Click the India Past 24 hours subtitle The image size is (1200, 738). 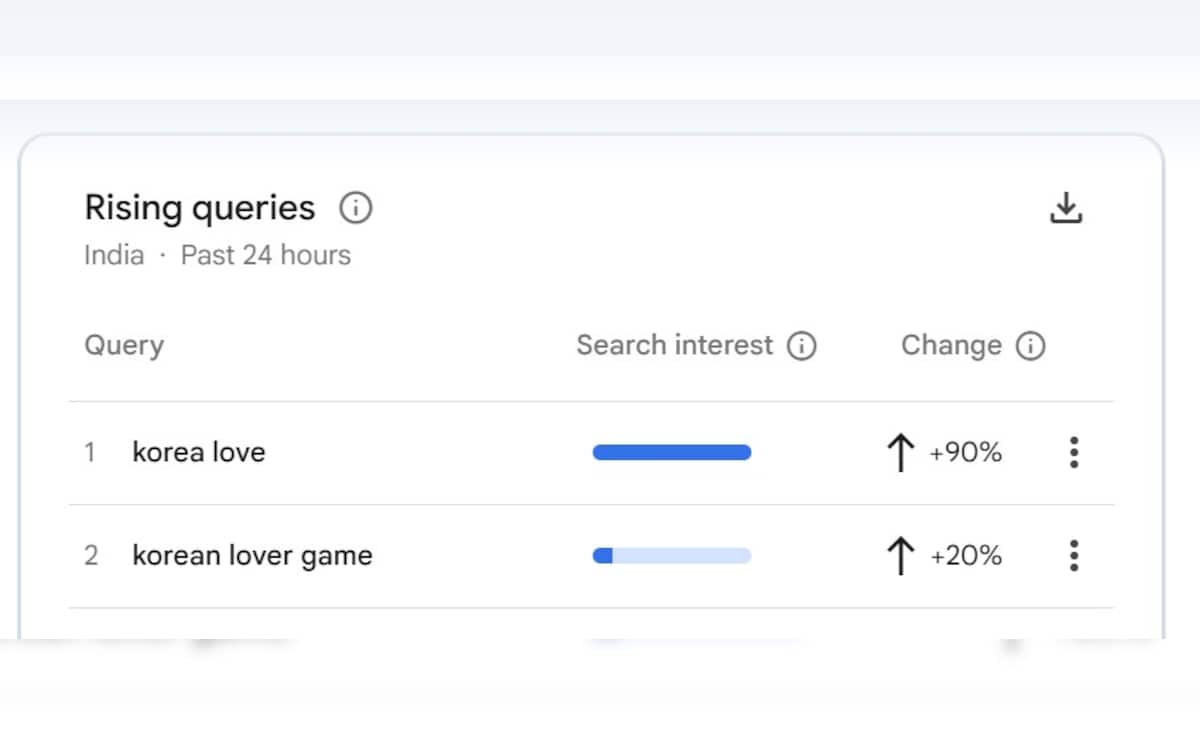point(217,255)
